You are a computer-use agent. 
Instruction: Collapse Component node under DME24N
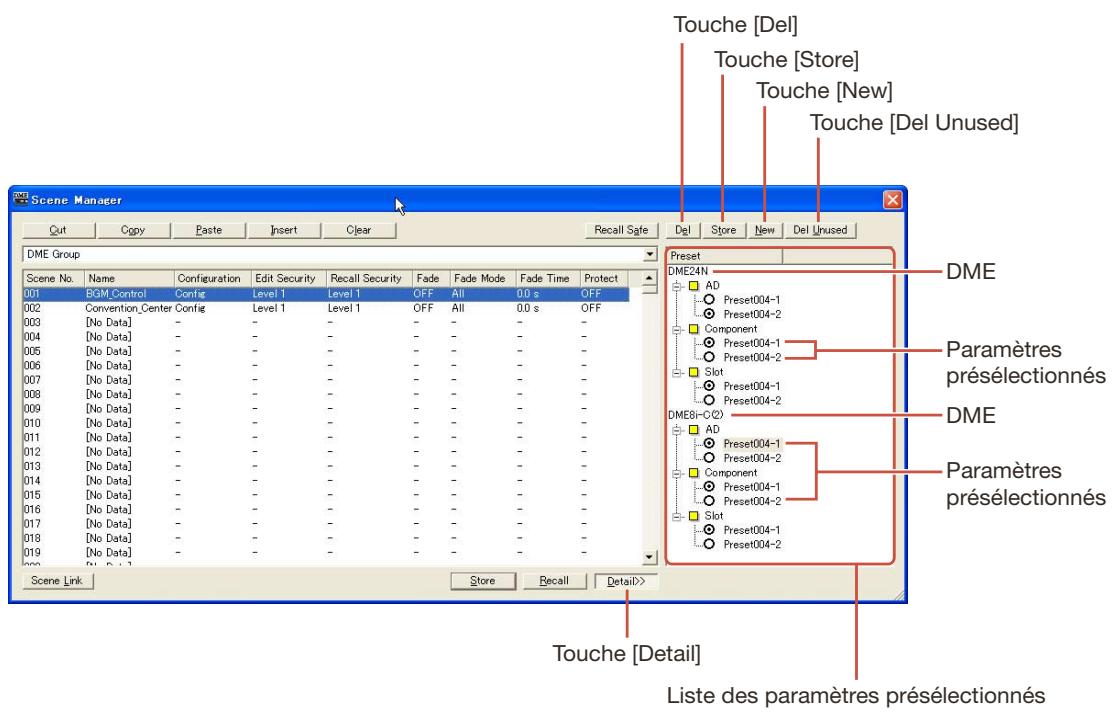pyautogui.click(x=677, y=329)
